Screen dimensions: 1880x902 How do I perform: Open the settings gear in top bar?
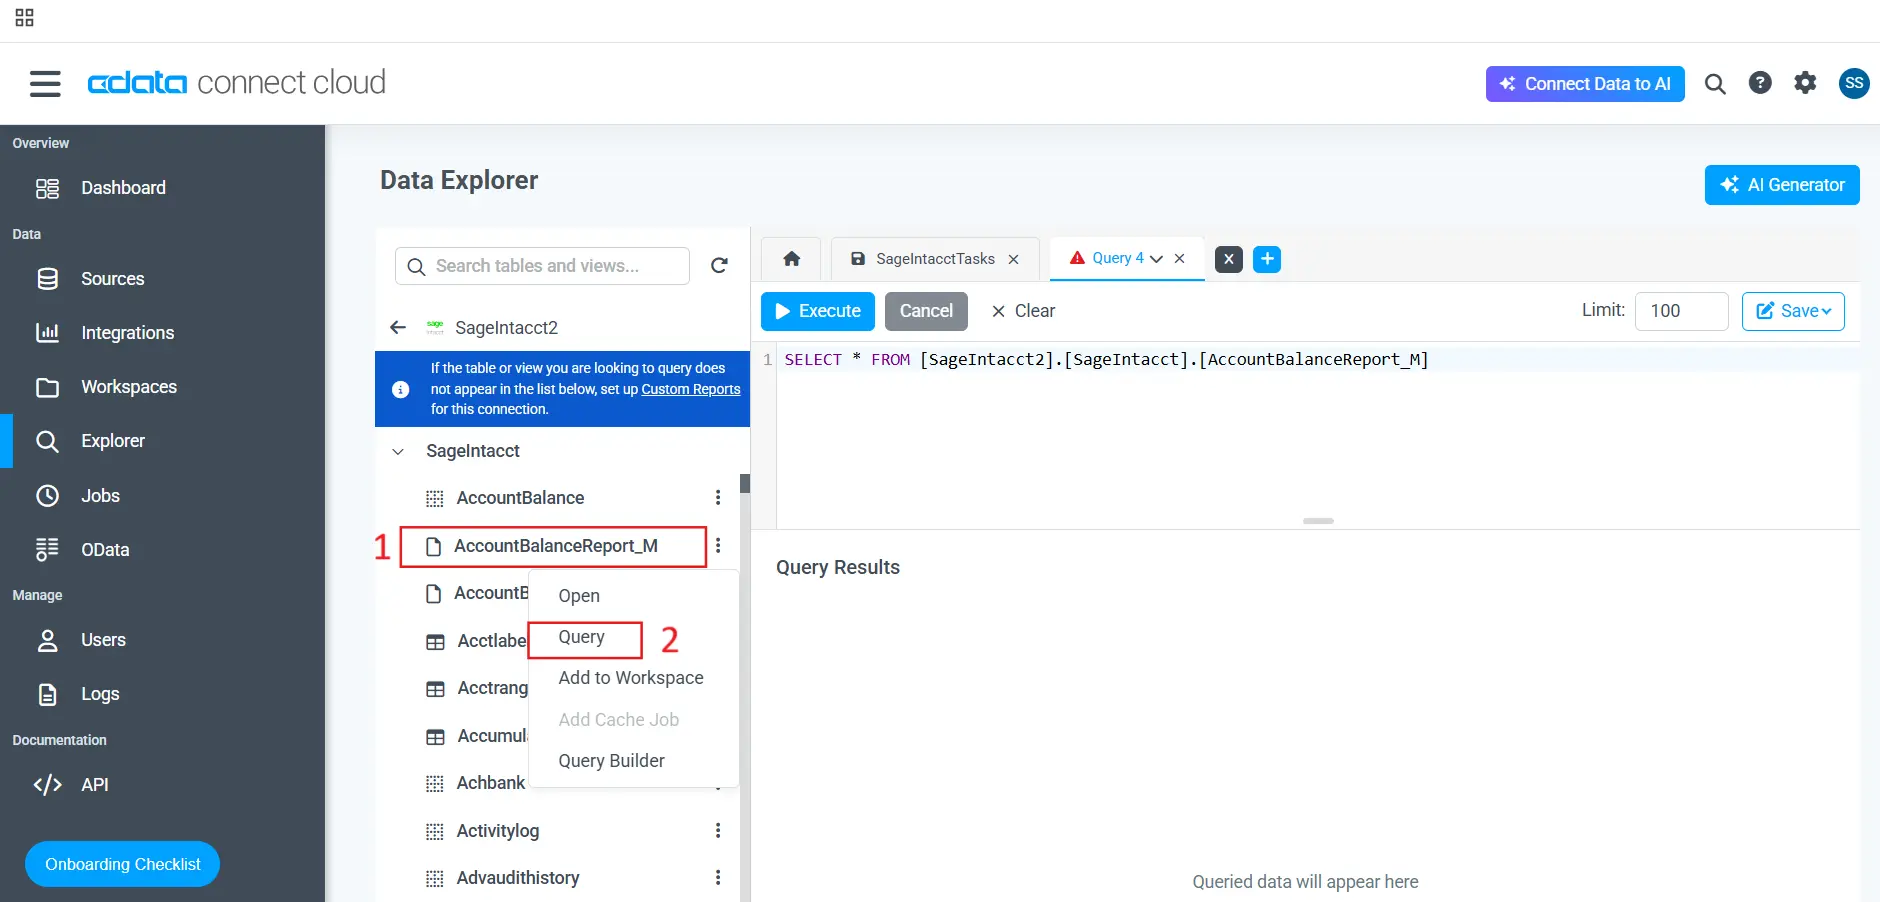(1806, 83)
